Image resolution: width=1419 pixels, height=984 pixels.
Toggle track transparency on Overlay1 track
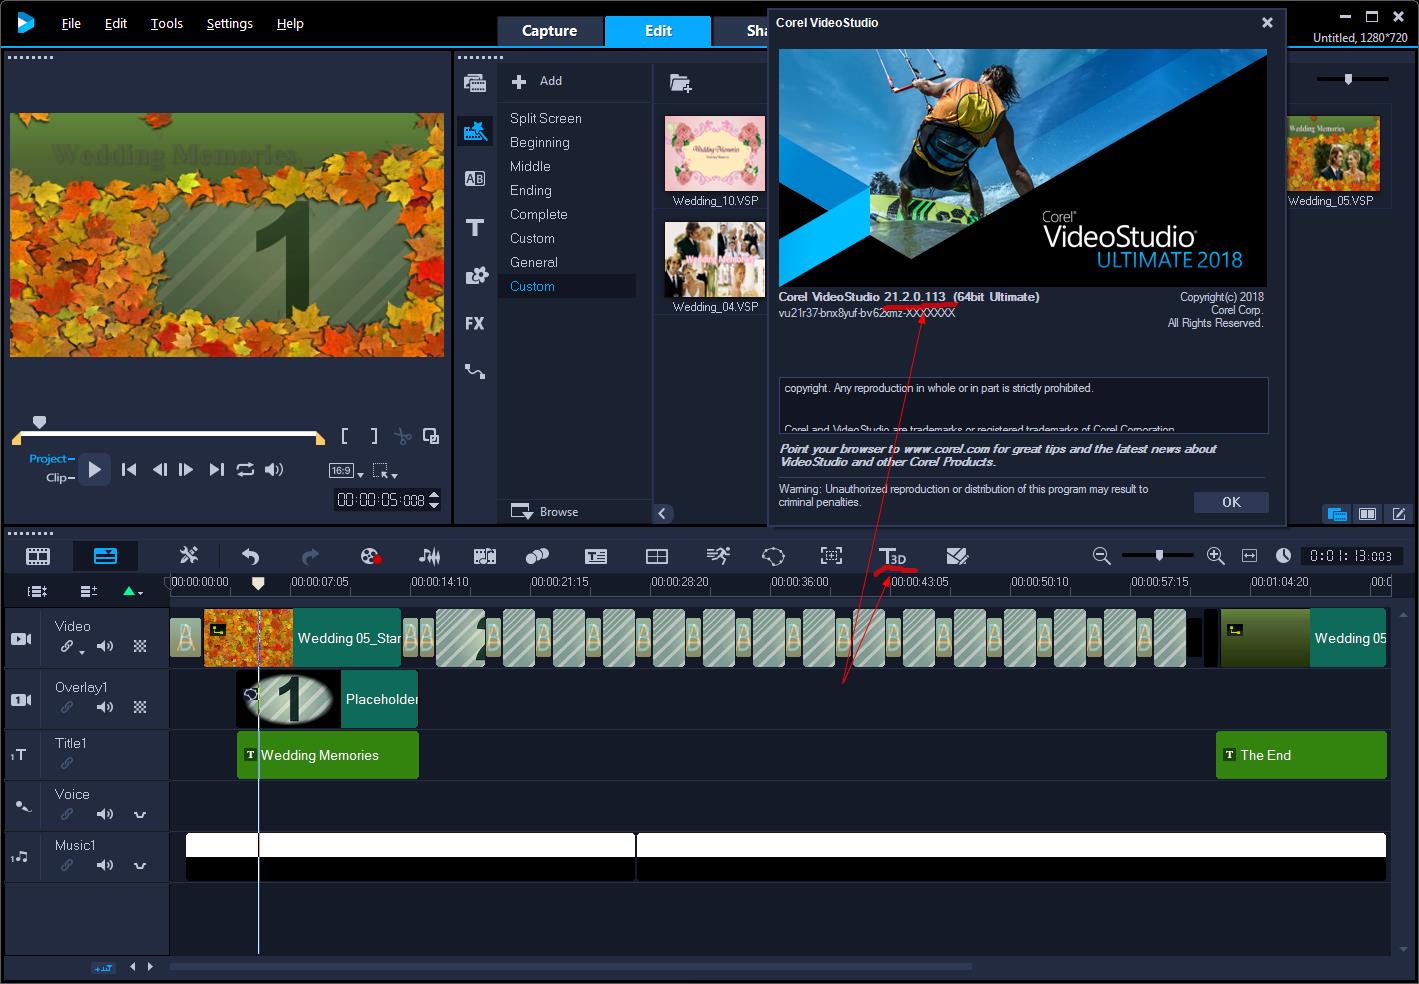coord(140,707)
